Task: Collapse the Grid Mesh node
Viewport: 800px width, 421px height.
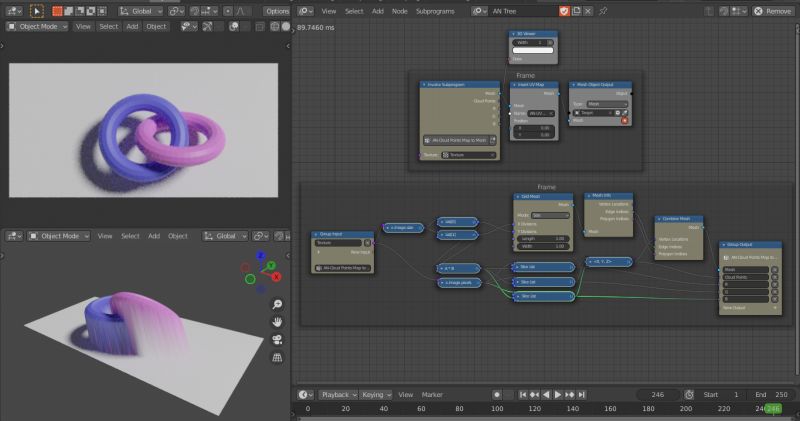Action: pos(517,196)
